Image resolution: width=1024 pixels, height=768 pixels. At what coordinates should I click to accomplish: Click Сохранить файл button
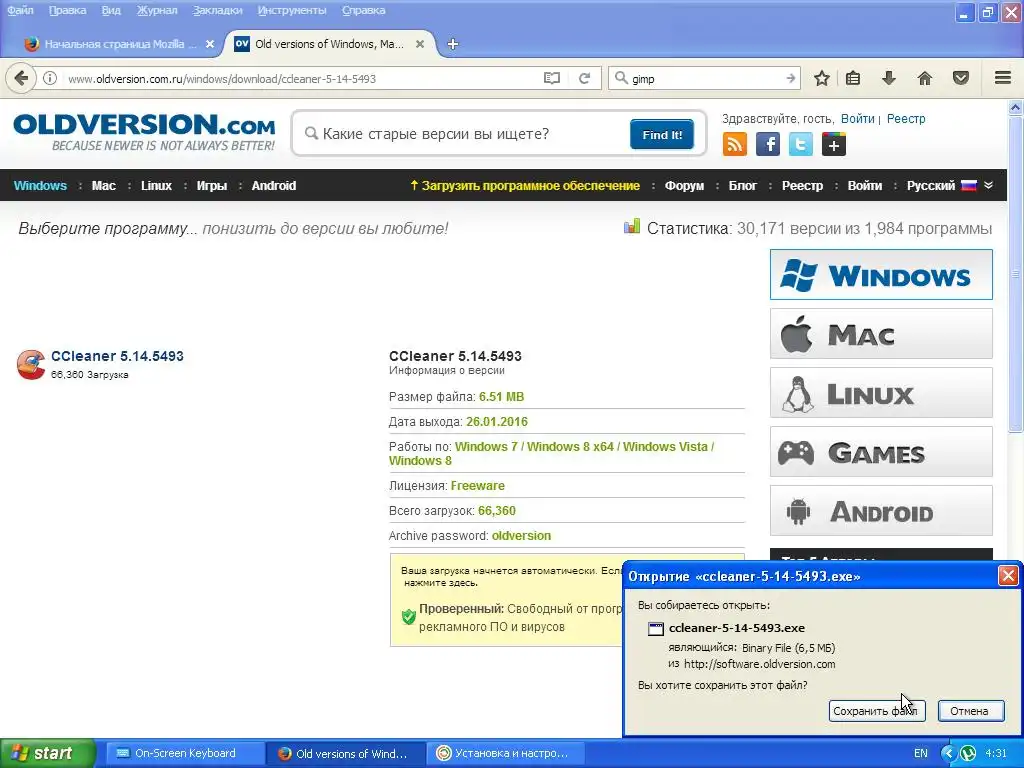coord(876,711)
